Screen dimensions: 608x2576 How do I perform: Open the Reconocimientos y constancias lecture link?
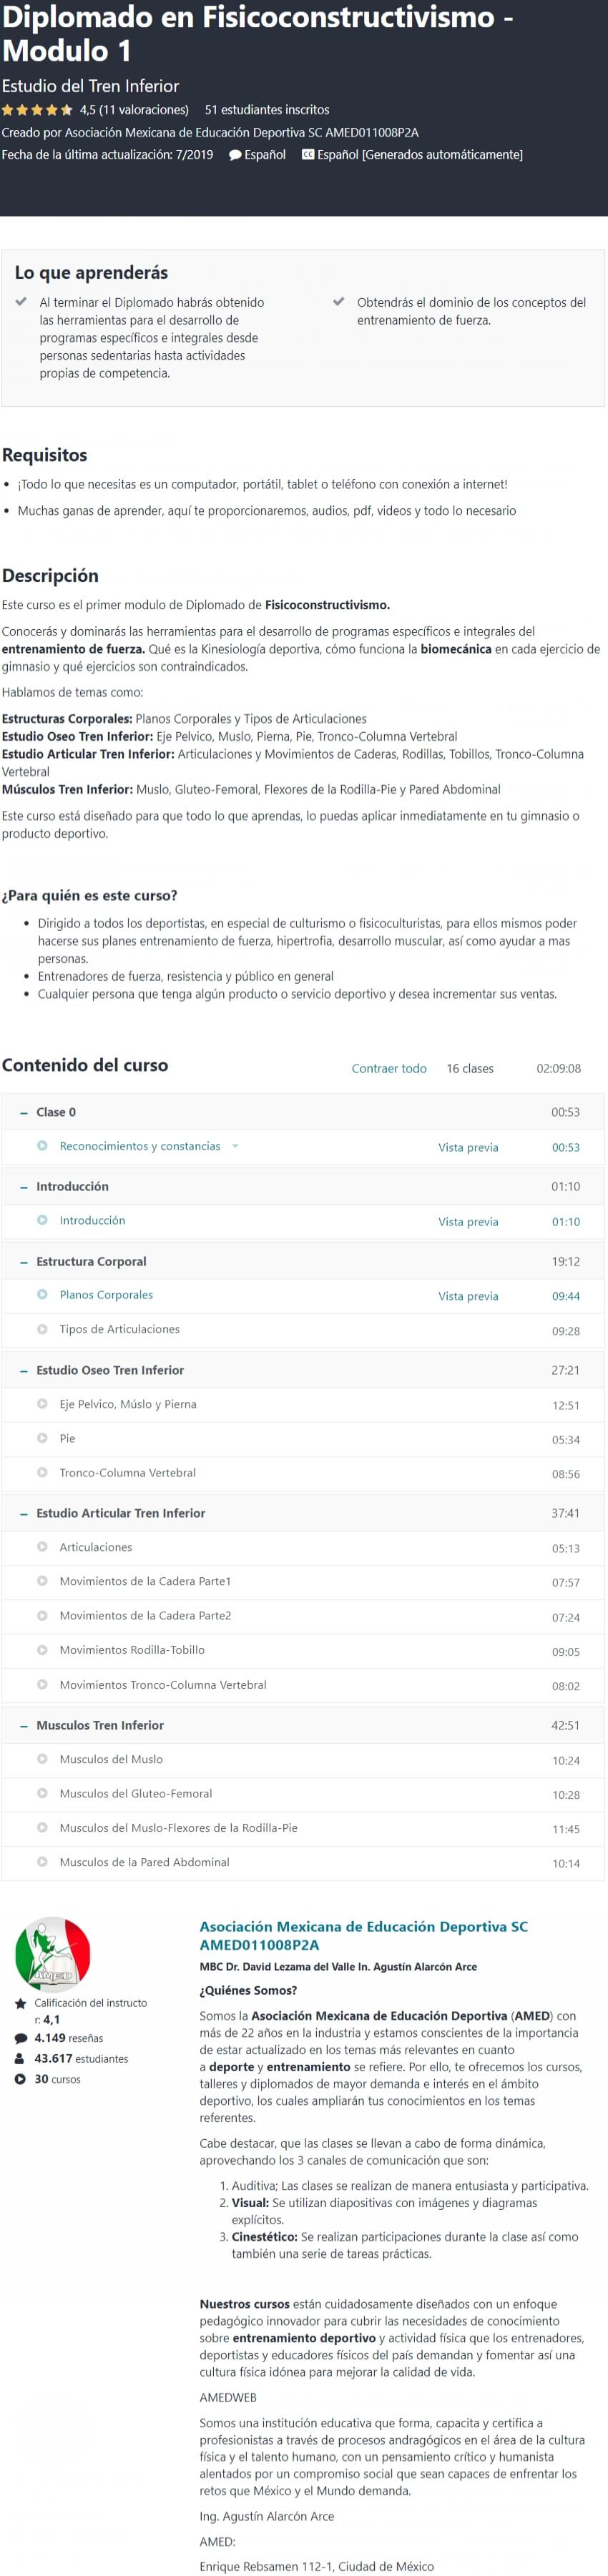[140, 1146]
